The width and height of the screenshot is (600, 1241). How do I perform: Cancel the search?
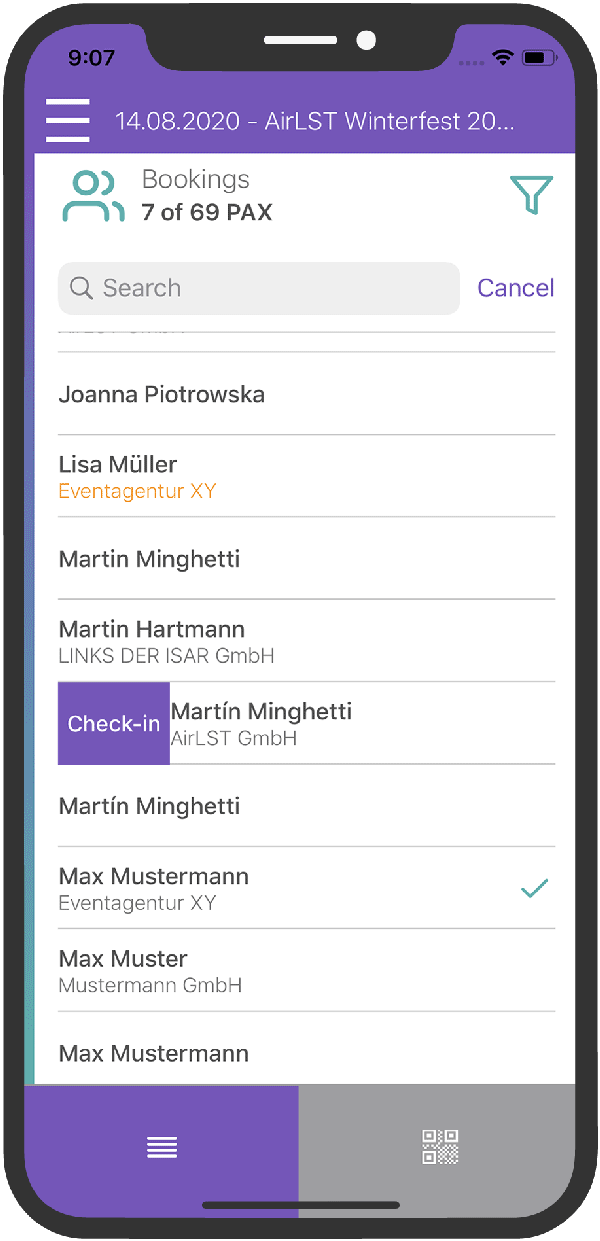(515, 288)
